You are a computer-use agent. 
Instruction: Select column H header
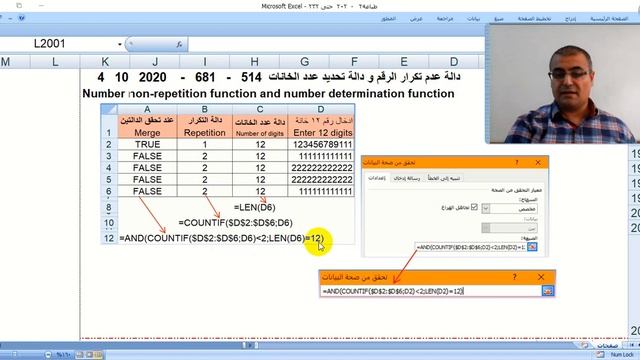254,62
